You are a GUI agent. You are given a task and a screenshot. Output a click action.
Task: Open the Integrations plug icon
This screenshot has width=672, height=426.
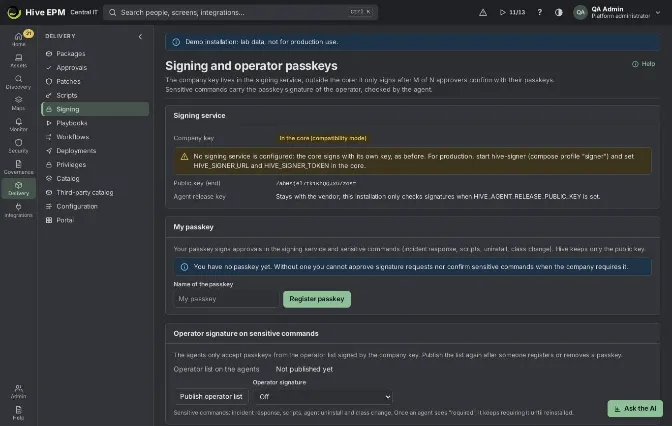pos(18,210)
